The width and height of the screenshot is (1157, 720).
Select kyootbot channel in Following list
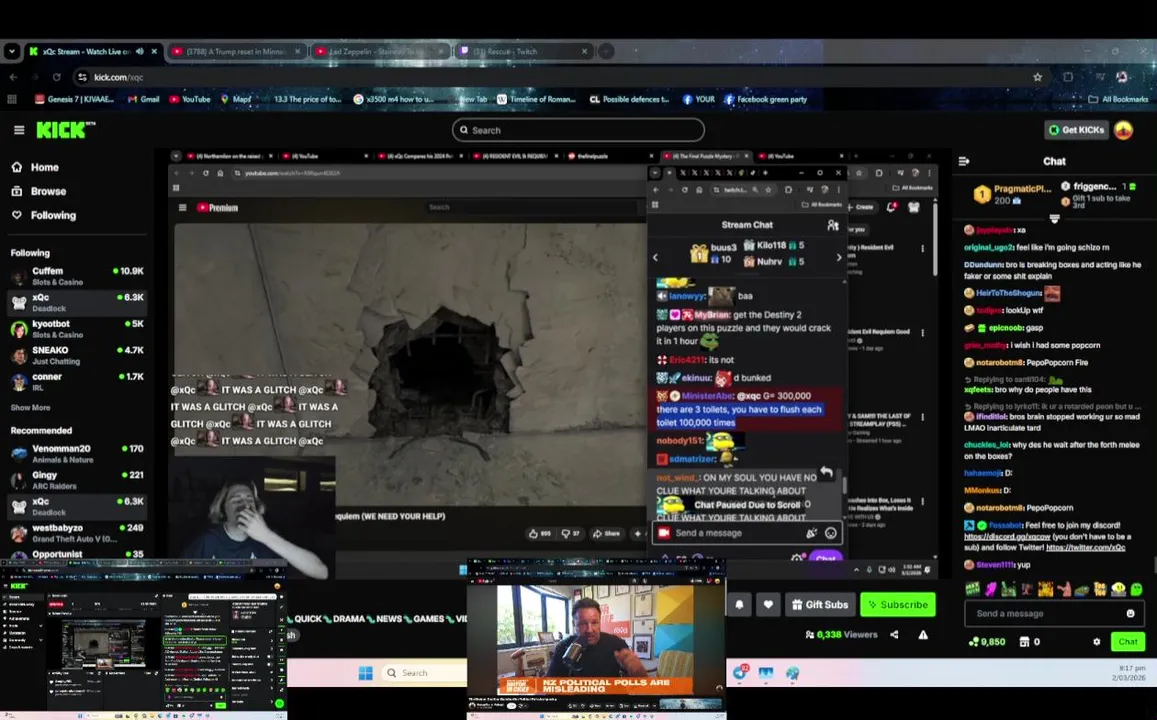[77, 329]
